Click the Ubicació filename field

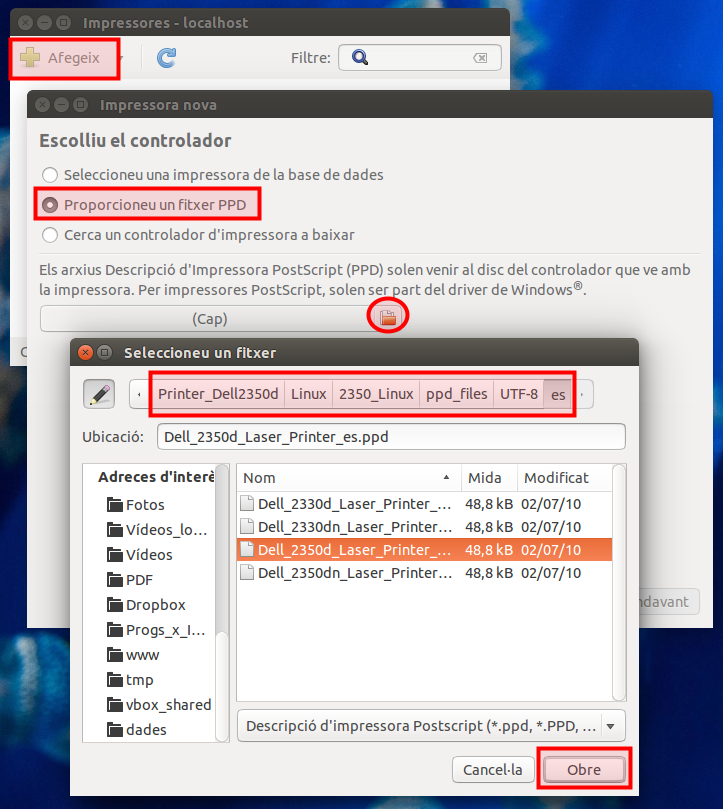pyautogui.click(x=390, y=437)
